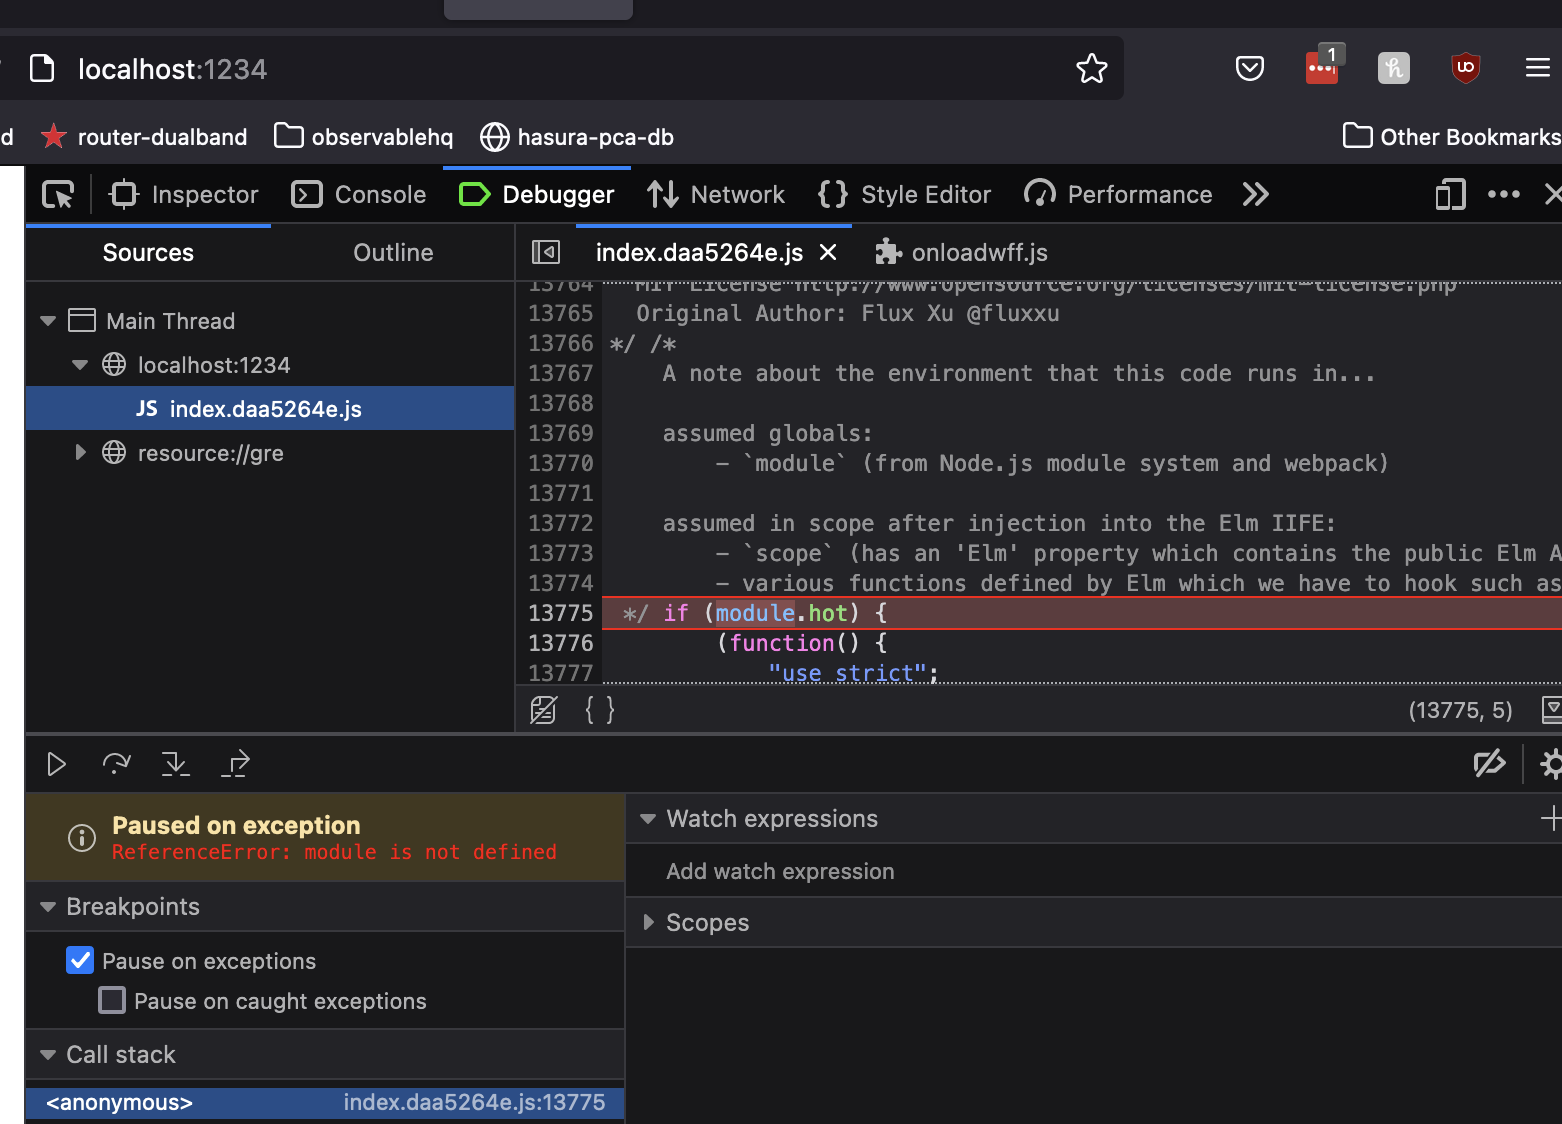
Task: Click the blackbox source icon
Action: 543,709
